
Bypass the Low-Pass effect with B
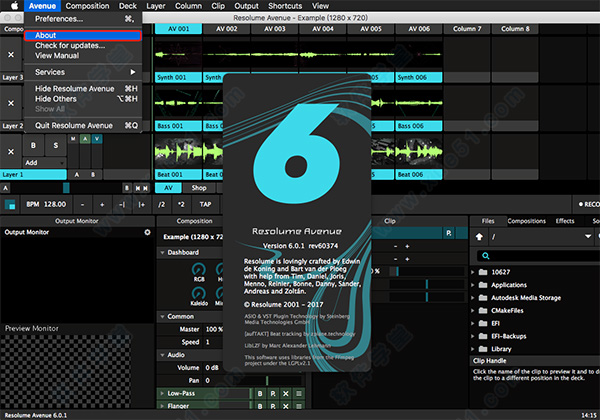[x=260, y=394]
